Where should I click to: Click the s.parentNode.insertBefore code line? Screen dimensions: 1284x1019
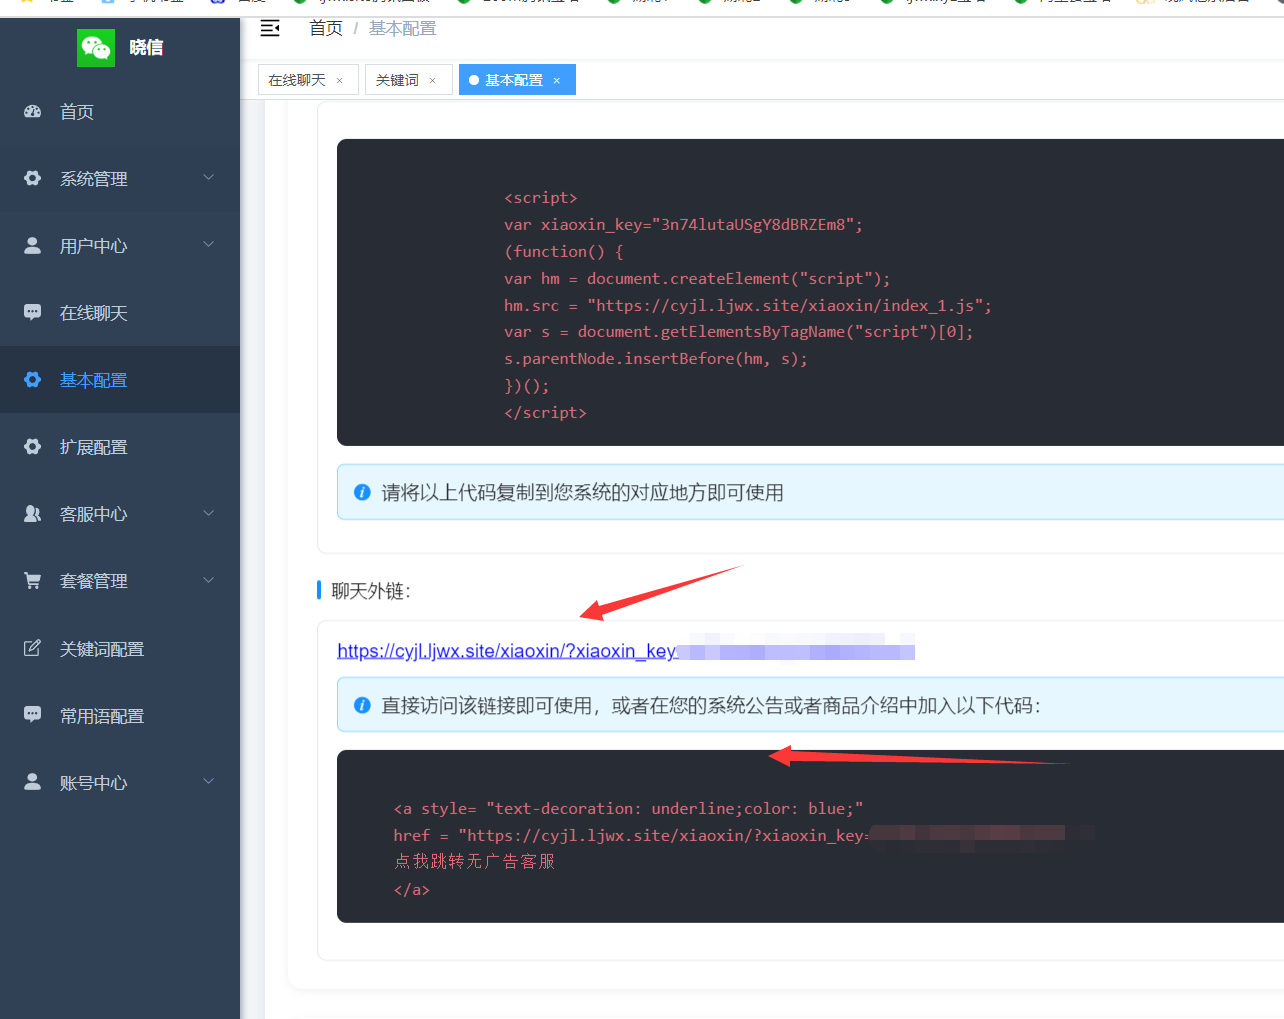pyautogui.click(x=656, y=358)
